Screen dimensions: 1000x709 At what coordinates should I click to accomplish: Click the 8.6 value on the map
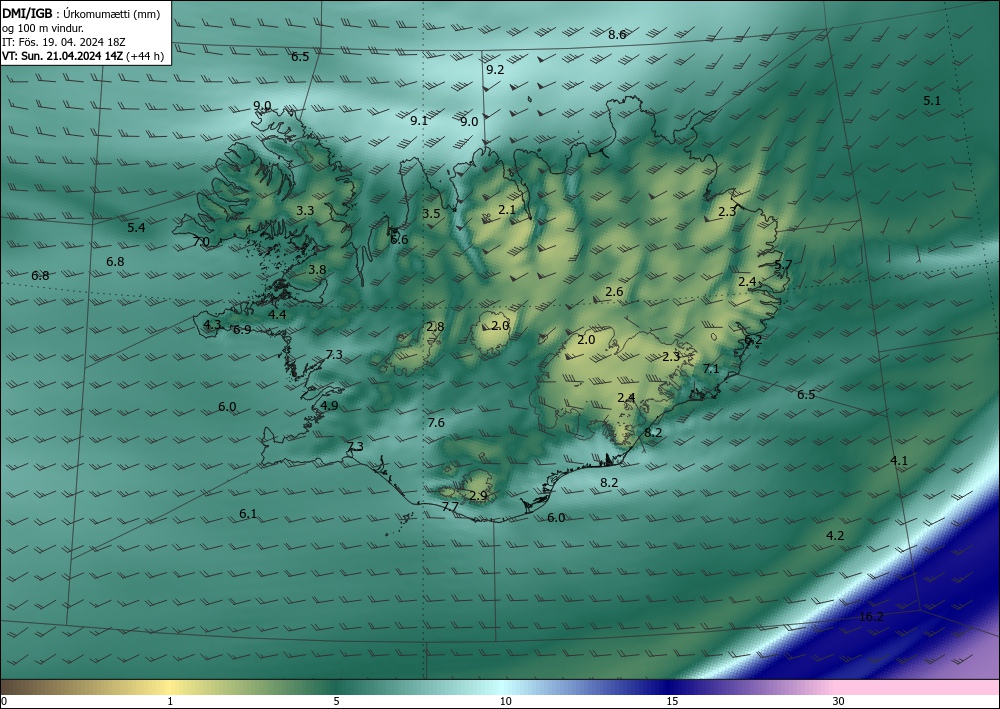(617, 35)
